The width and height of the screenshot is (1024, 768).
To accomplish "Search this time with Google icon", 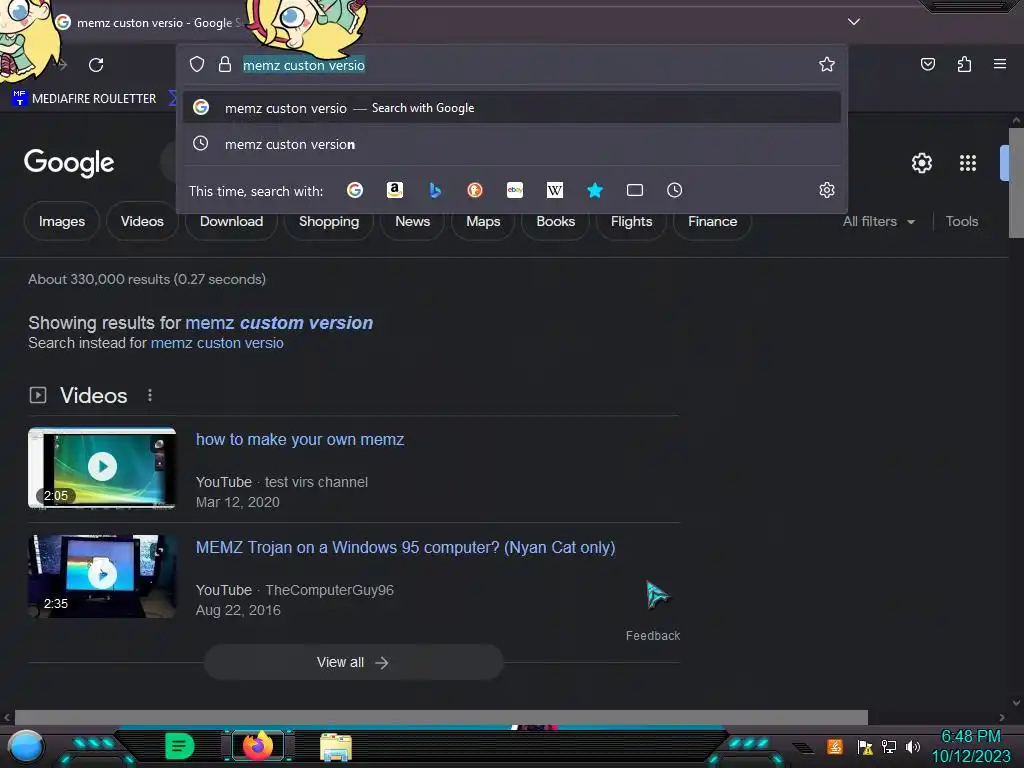I will (x=355, y=190).
